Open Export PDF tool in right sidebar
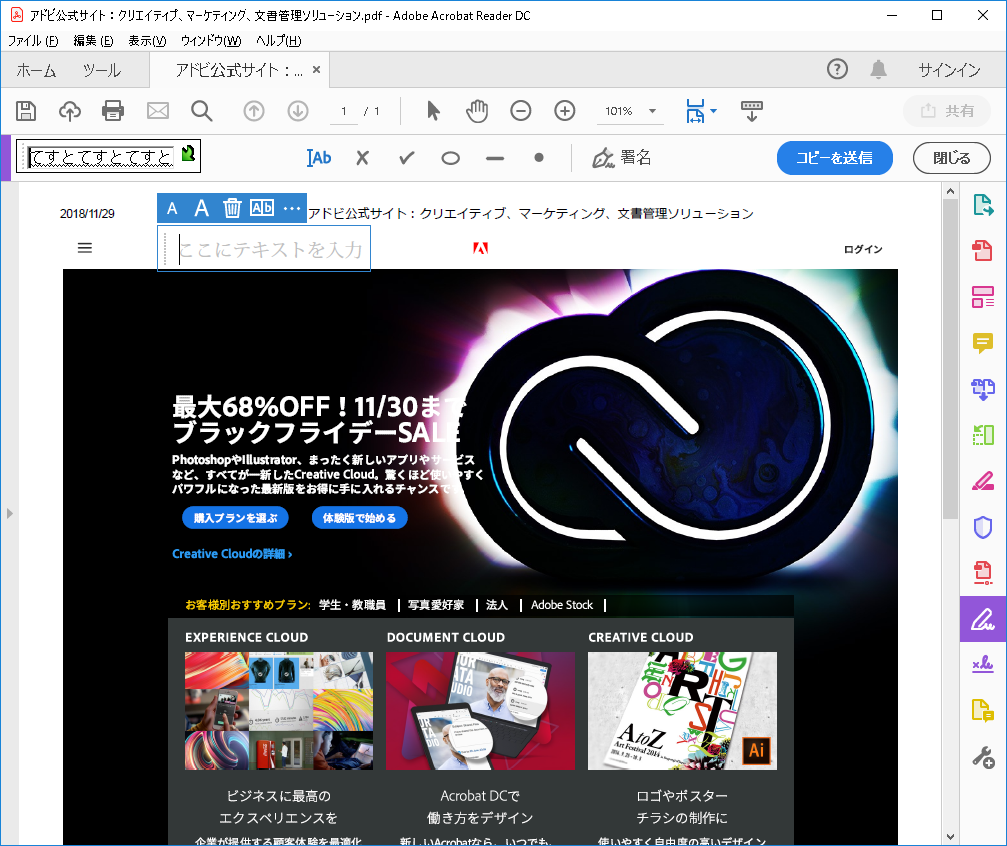 point(983,206)
